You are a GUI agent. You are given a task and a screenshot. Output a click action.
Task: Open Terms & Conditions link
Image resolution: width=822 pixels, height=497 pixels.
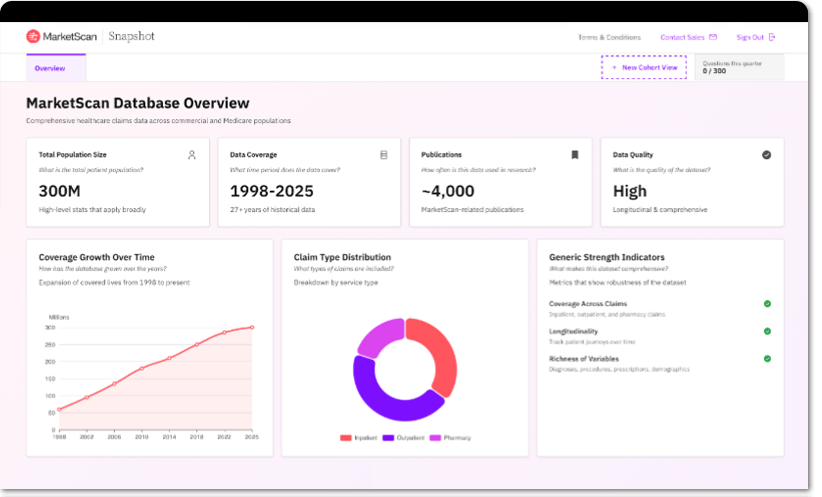[x=609, y=37]
